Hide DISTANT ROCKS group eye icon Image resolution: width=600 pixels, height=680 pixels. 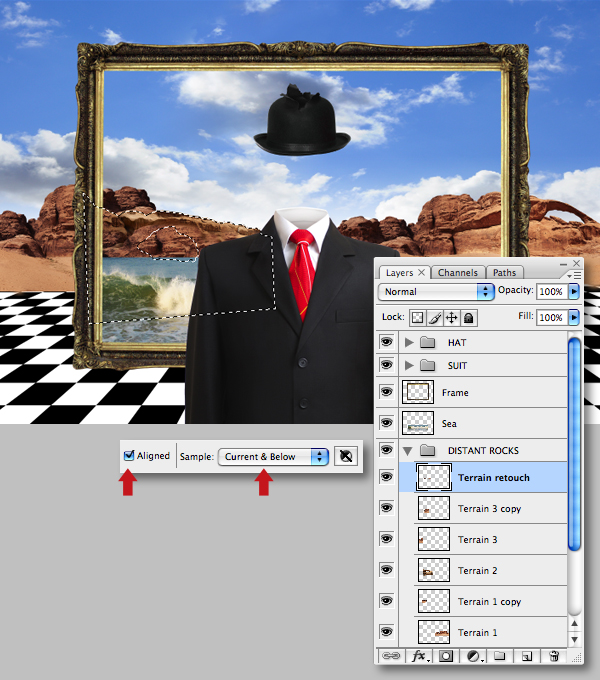386,450
